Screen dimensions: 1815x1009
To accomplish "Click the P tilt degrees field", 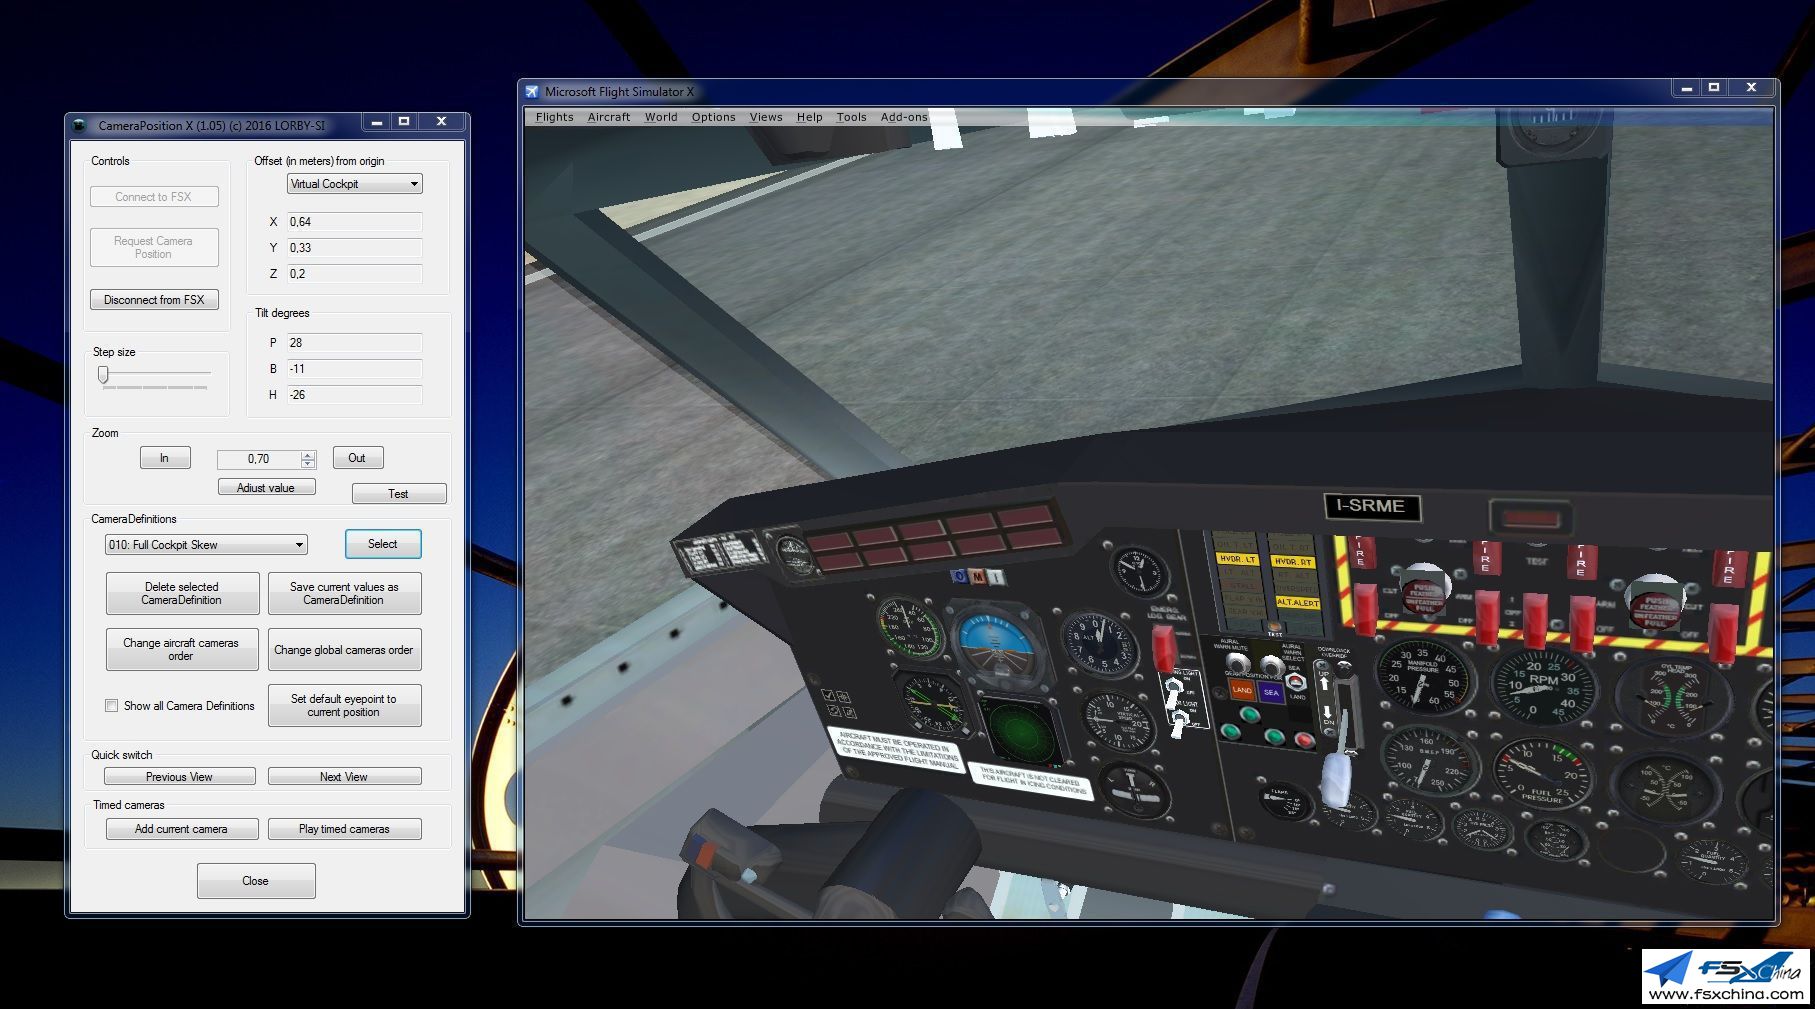I will [x=354, y=343].
